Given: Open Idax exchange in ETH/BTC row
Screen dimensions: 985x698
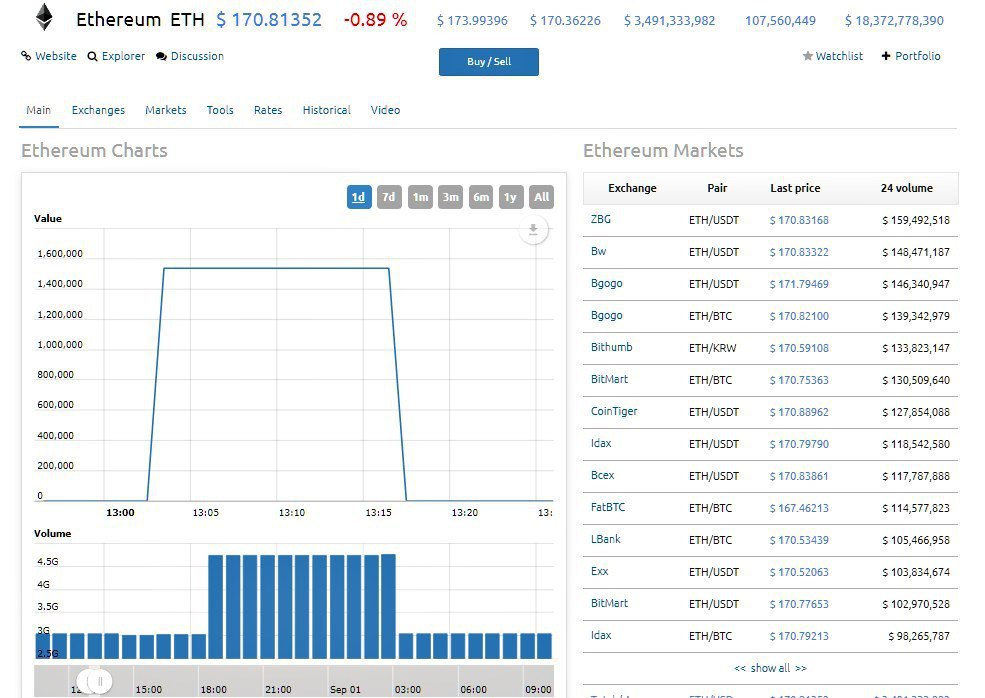Looking at the screenshot, I should (x=601, y=635).
